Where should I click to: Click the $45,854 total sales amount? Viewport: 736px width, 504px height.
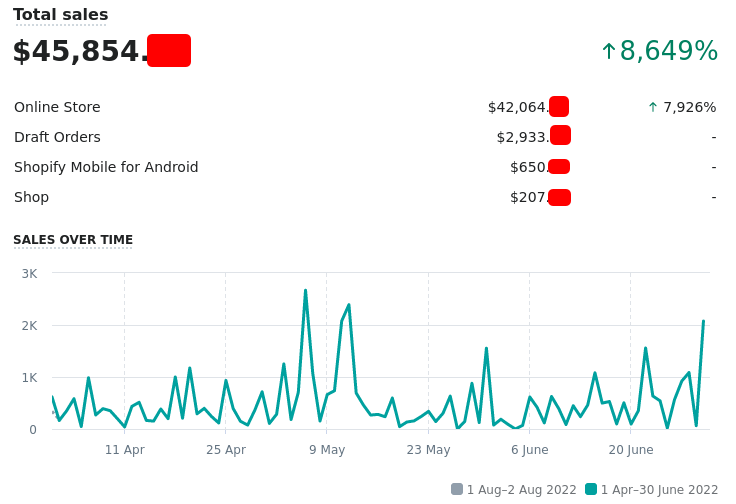coord(80,51)
